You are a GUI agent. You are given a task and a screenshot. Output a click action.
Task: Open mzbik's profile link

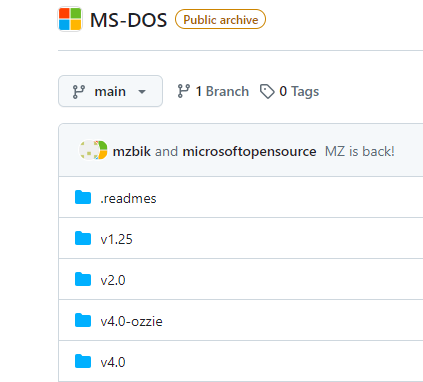point(132,151)
